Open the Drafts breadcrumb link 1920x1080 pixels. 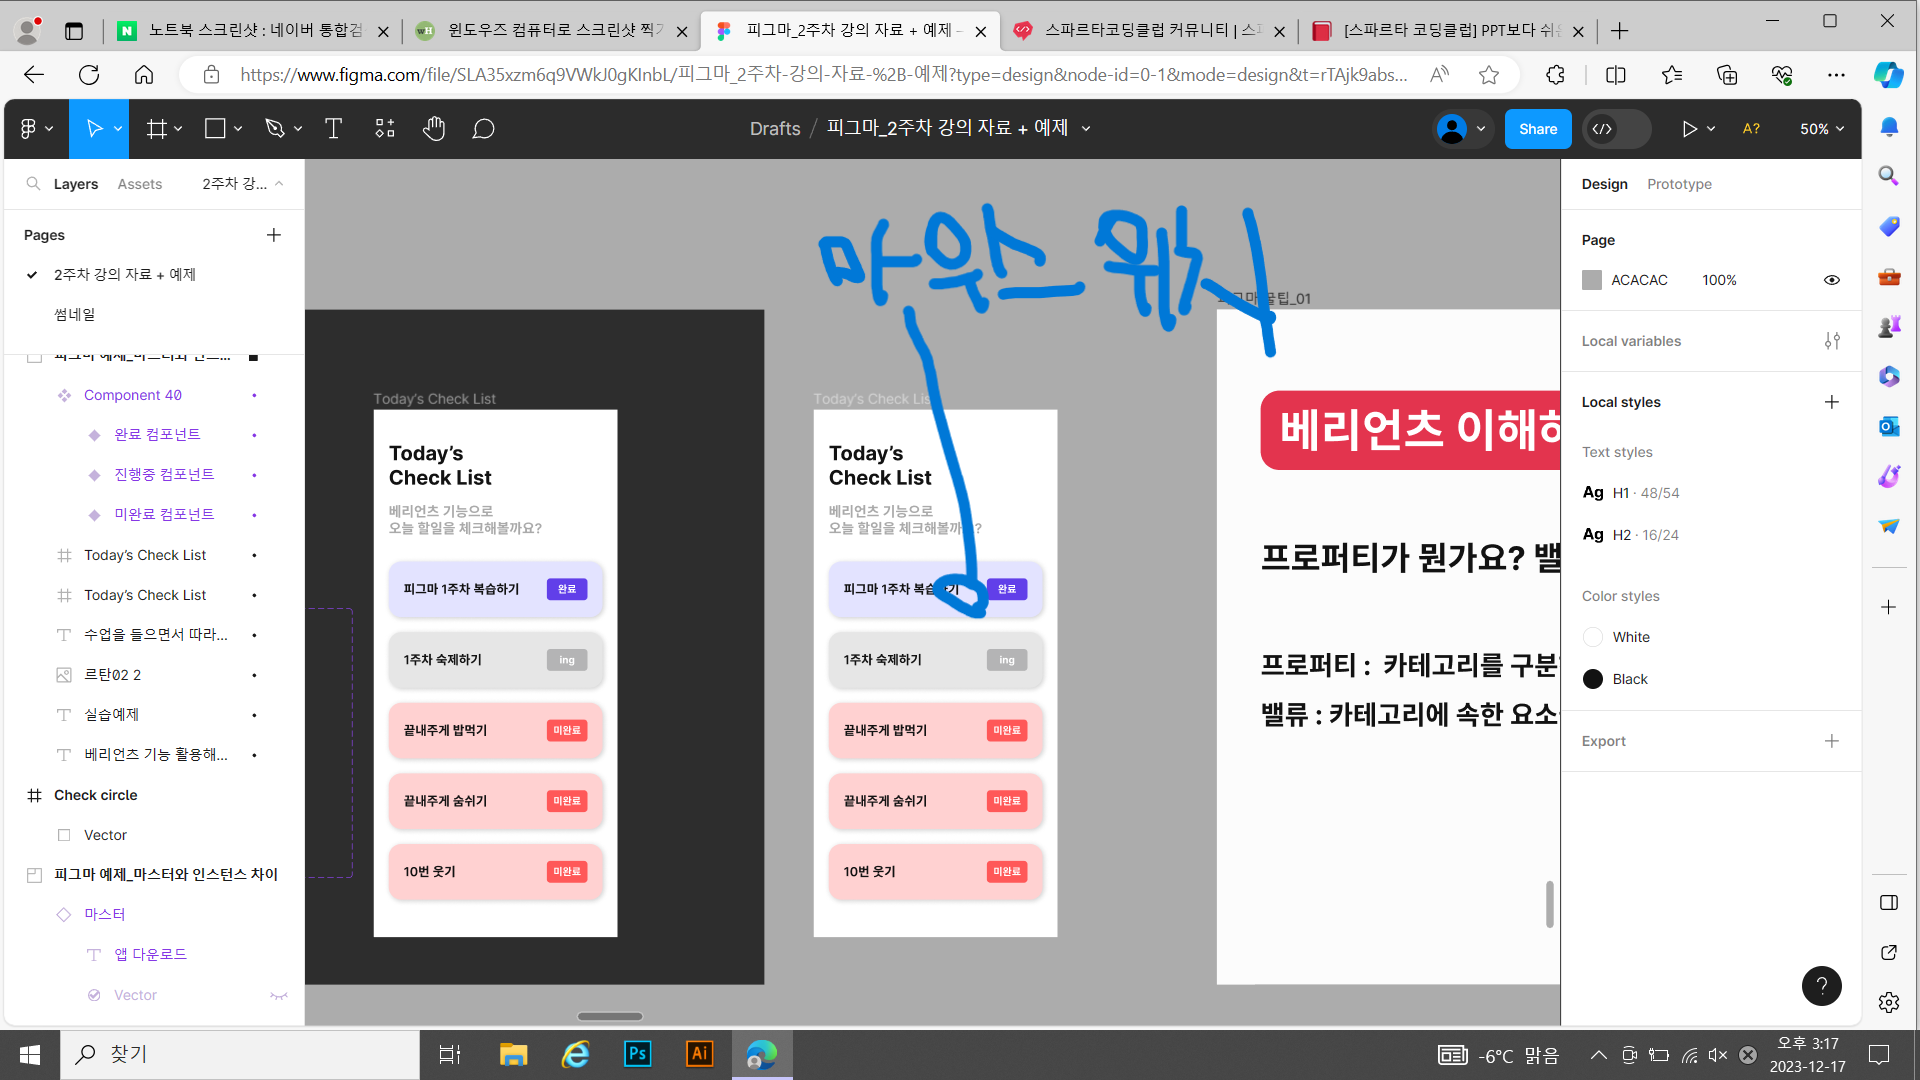(775, 129)
